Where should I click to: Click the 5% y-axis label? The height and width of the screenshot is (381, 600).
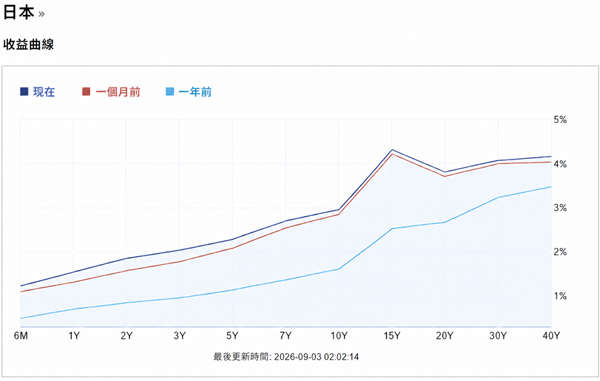[560, 120]
